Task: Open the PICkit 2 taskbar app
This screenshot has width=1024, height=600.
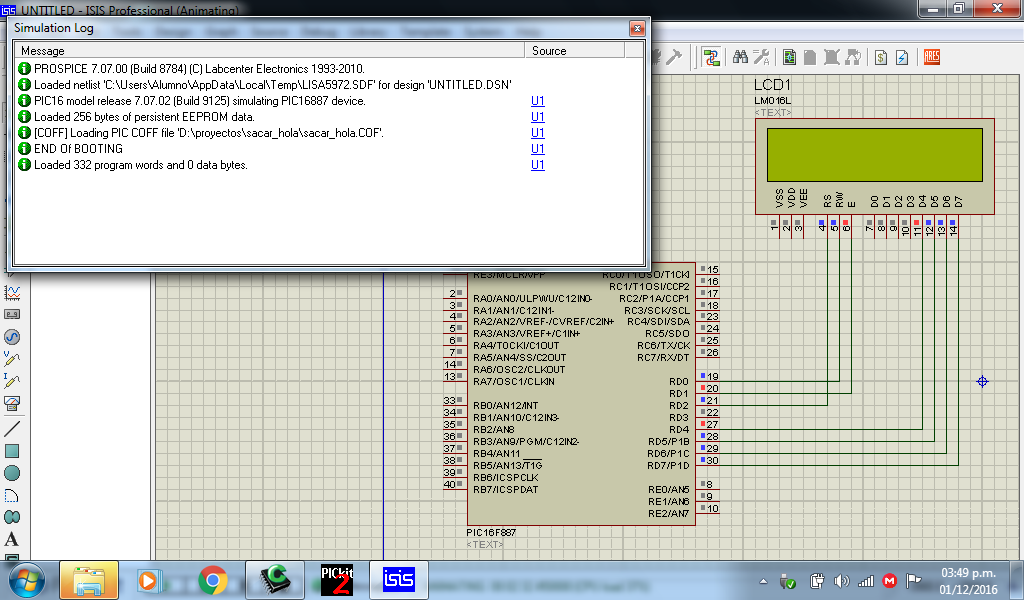Action: (x=337, y=580)
